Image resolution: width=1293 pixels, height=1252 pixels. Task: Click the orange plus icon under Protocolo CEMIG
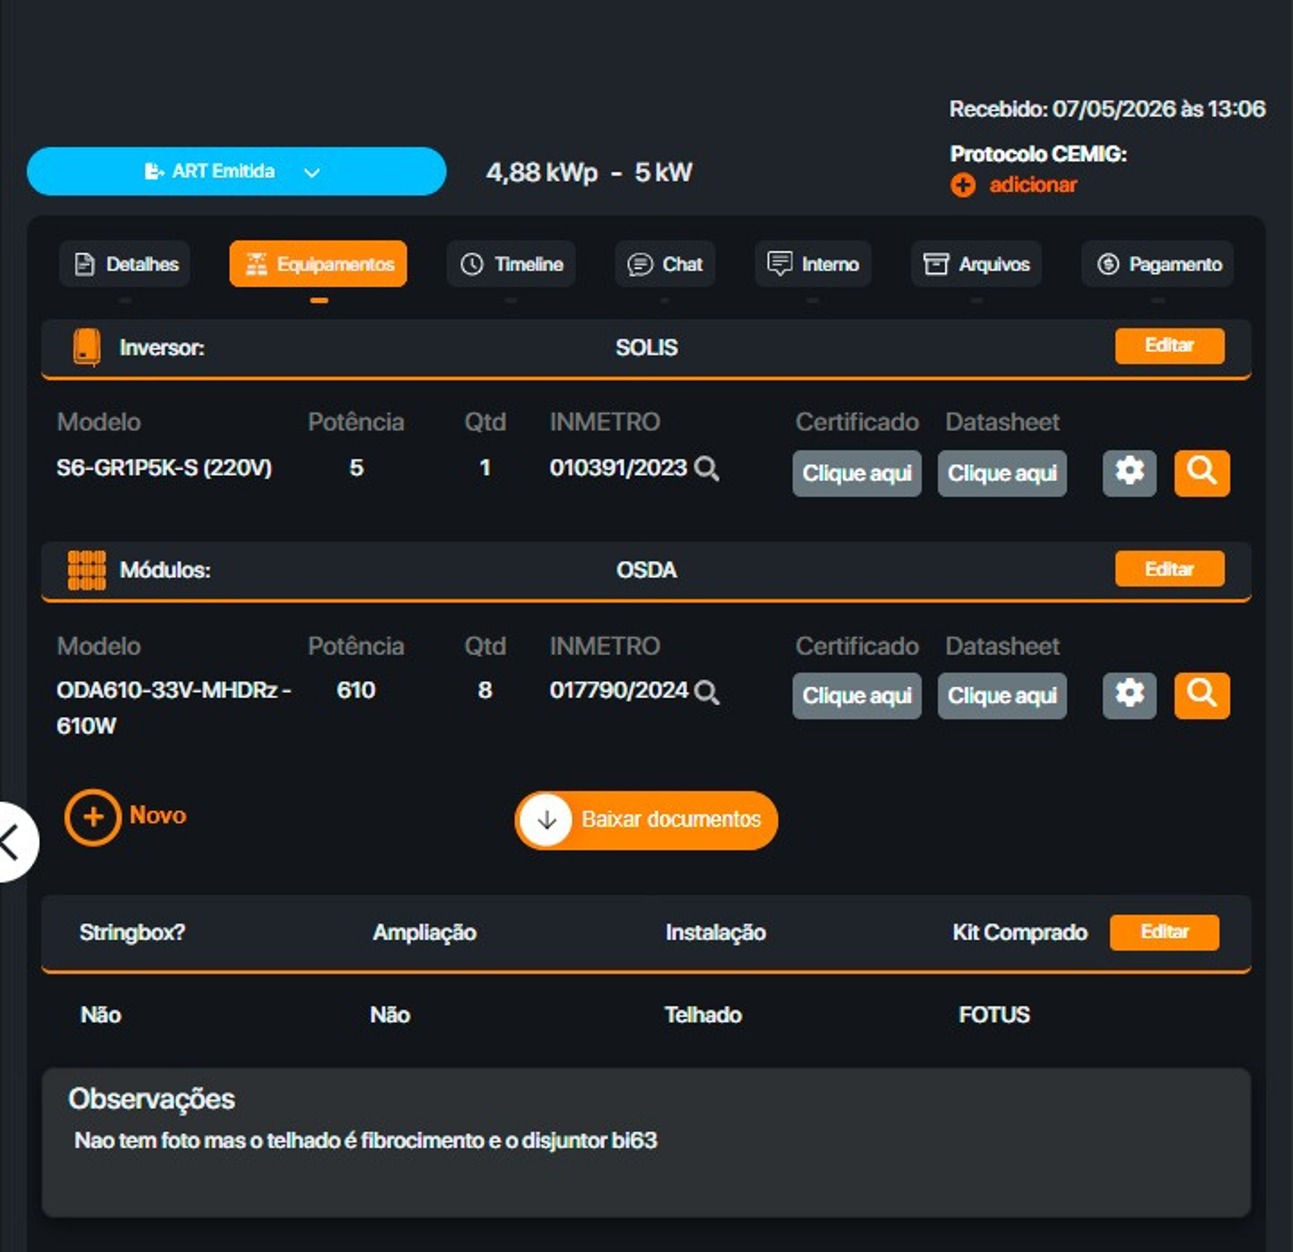point(963,185)
